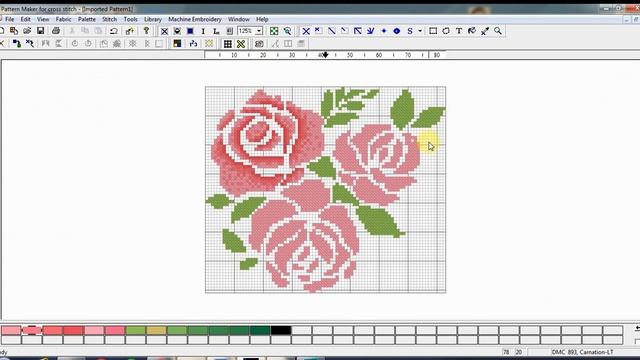
Task: Select the tan gold palette swatch
Action: point(156,330)
